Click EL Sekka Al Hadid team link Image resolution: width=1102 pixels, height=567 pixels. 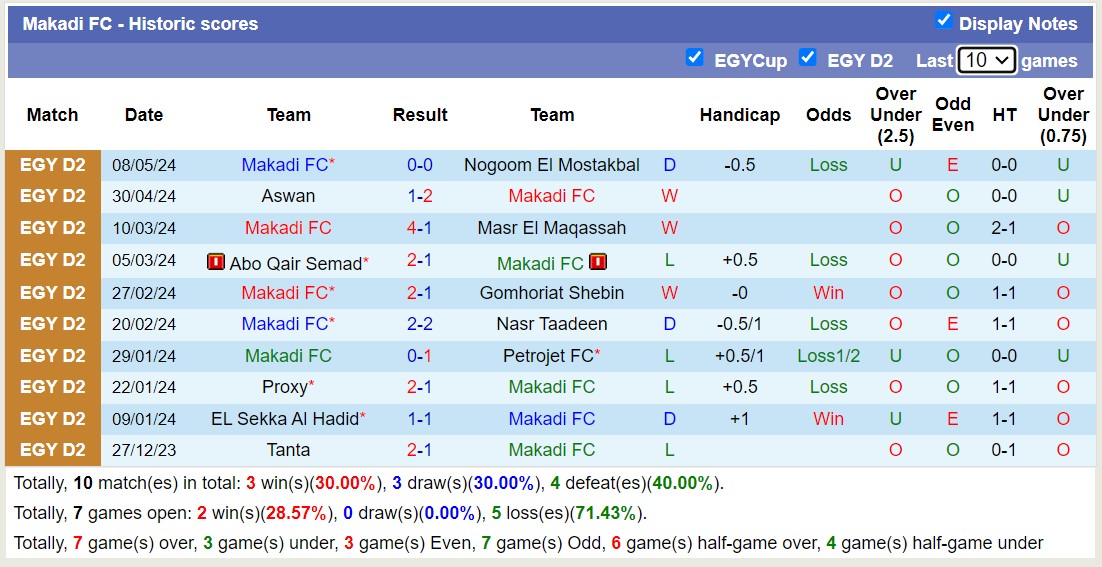285,419
